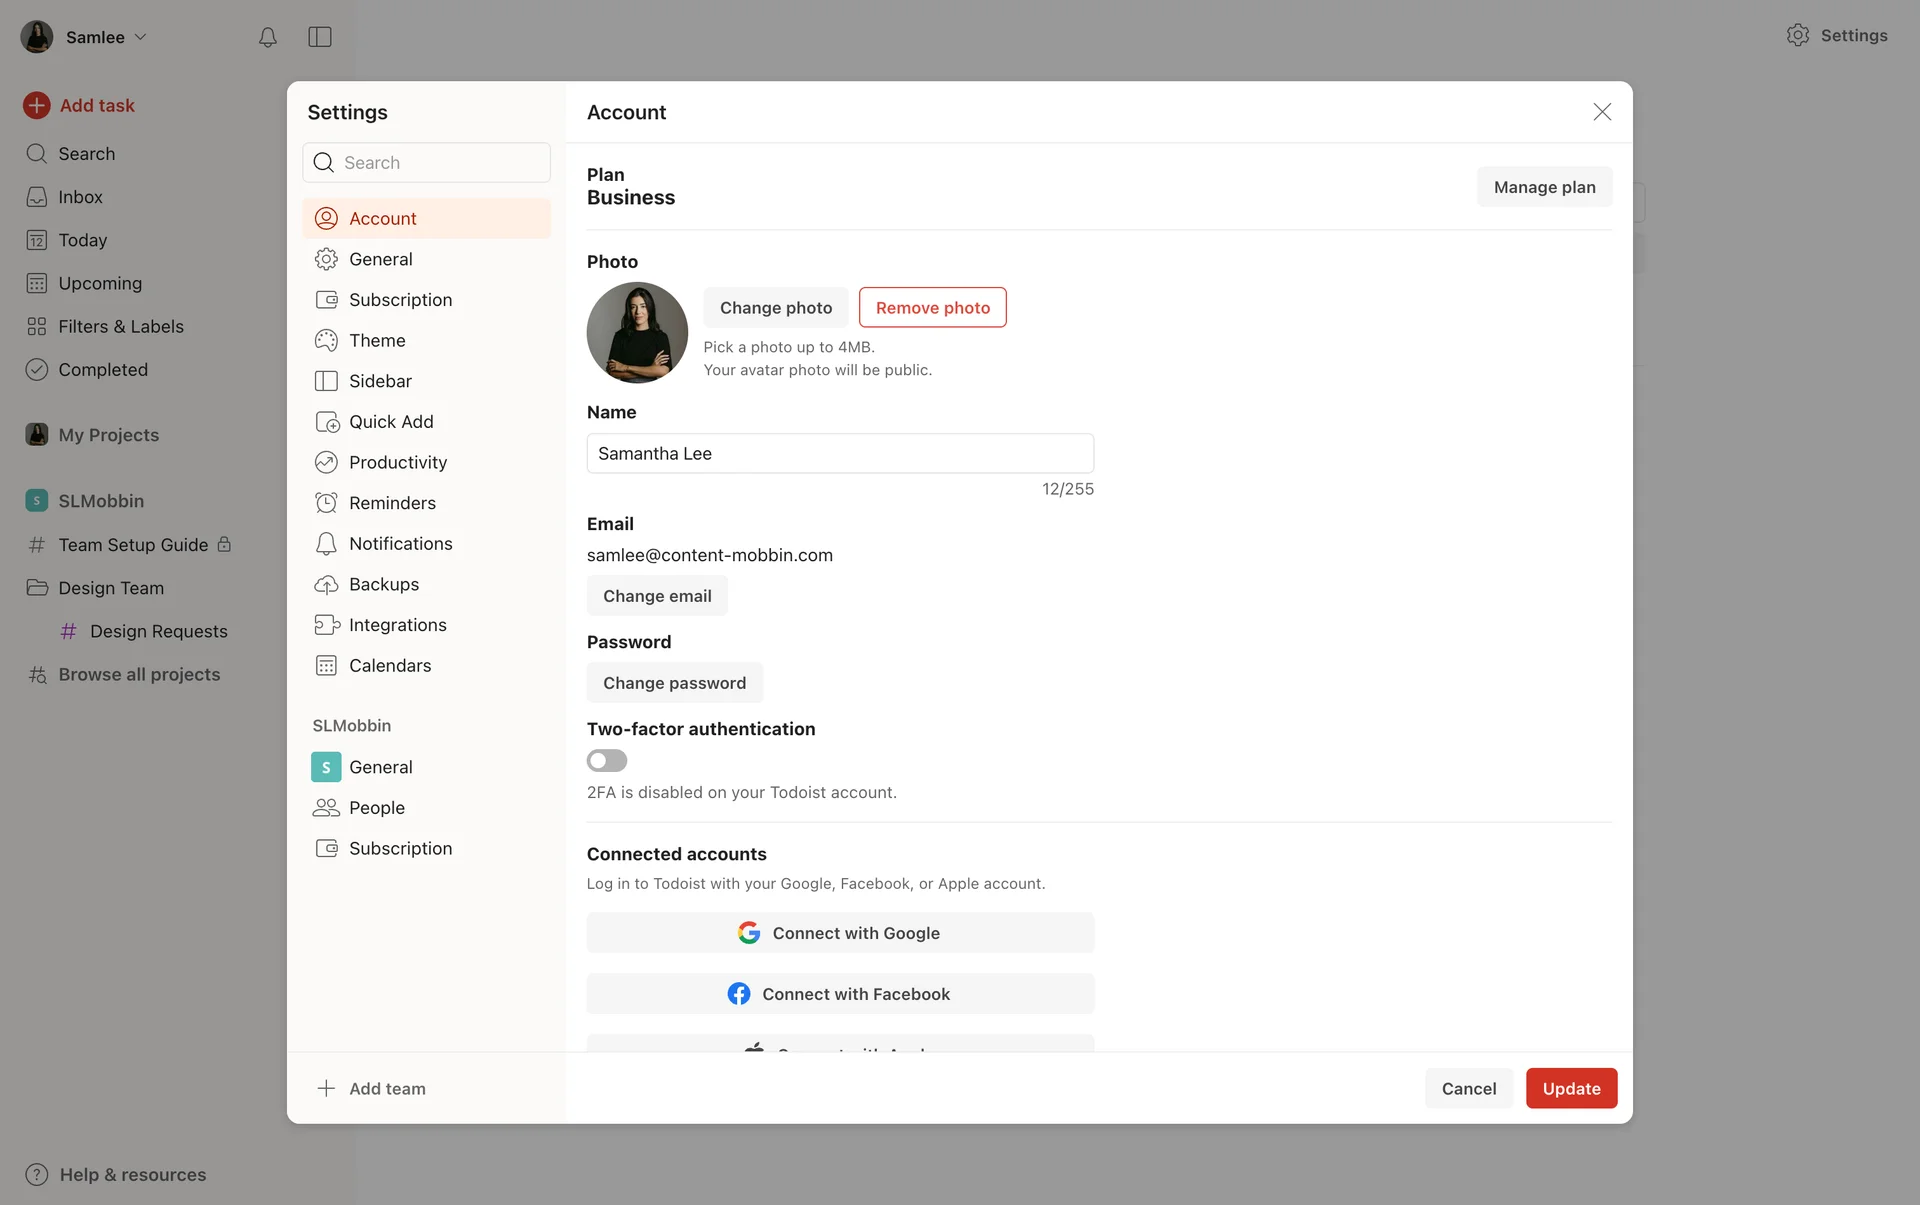The image size is (1920, 1205).
Task: Open Integrations settings icon
Action: pyautogui.click(x=326, y=625)
